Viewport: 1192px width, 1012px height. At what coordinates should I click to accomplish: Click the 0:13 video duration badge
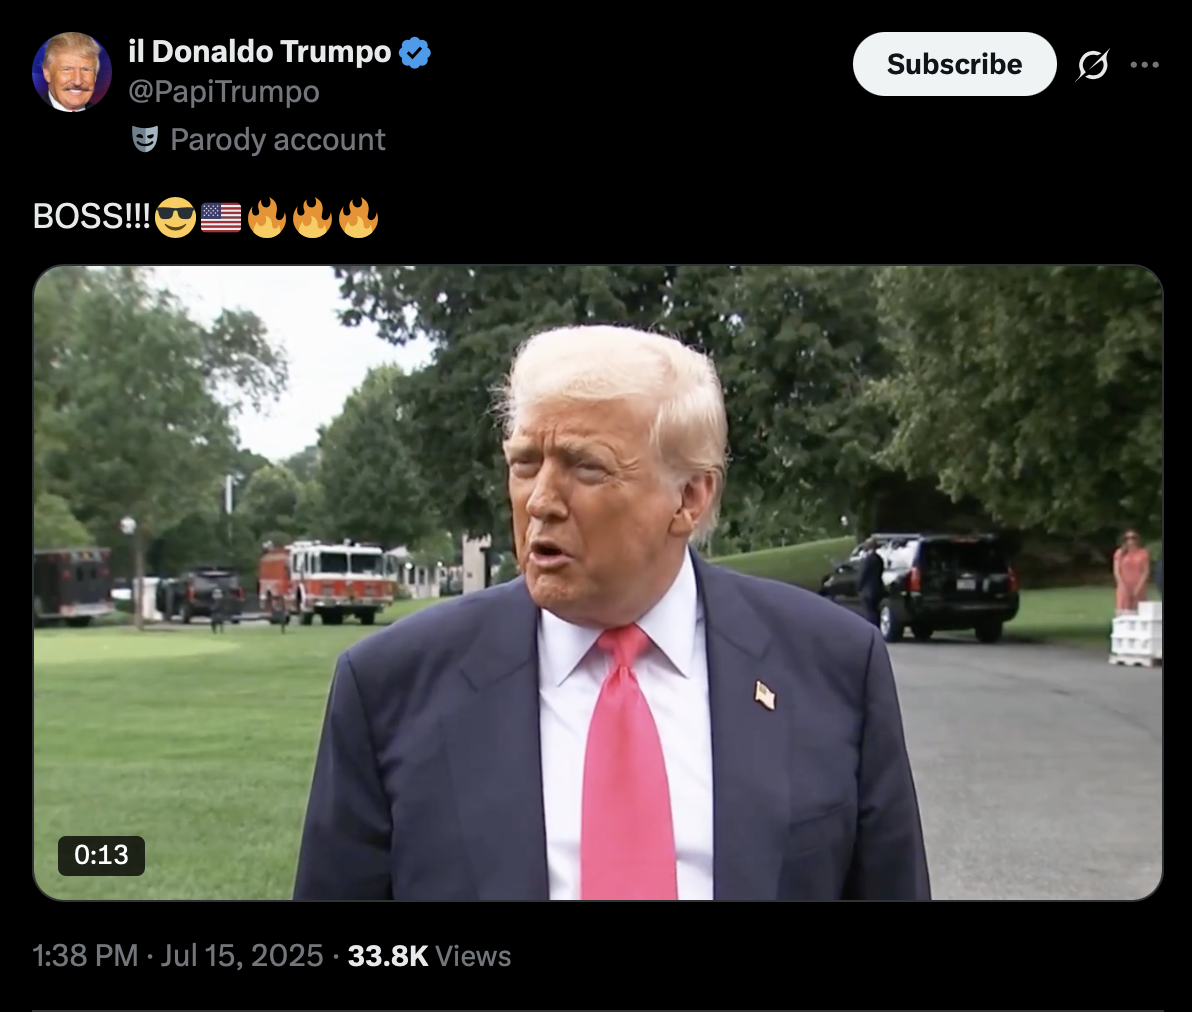tap(101, 855)
